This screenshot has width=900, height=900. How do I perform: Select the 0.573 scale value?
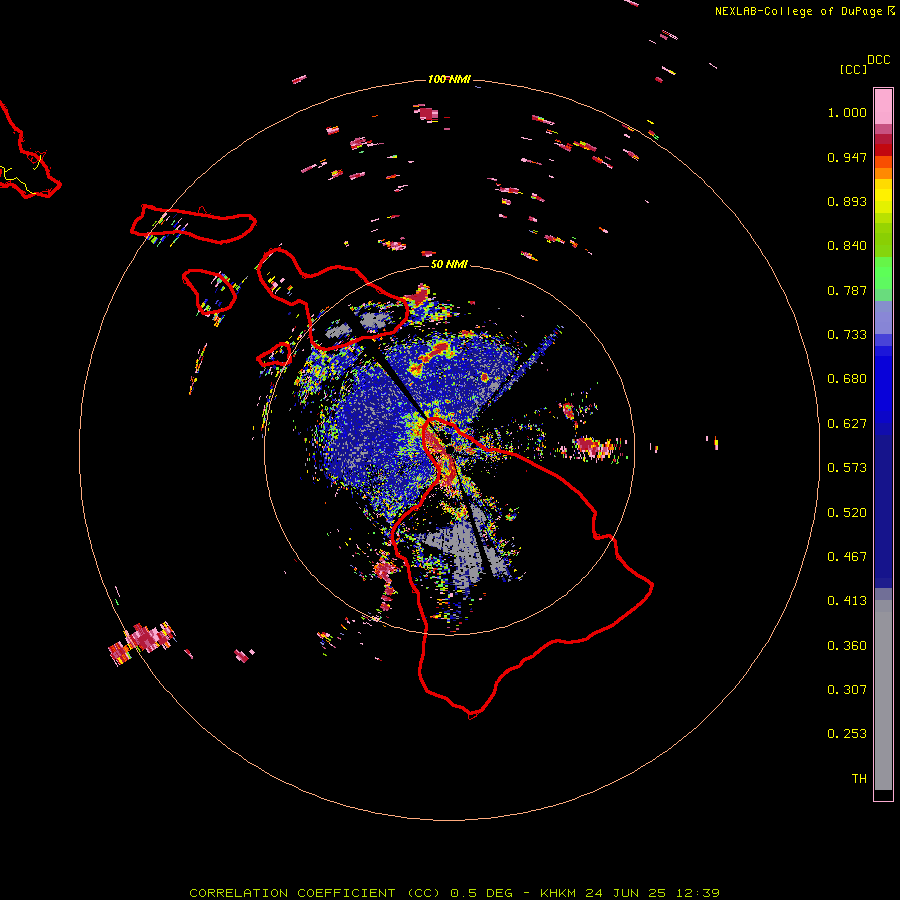(x=847, y=468)
